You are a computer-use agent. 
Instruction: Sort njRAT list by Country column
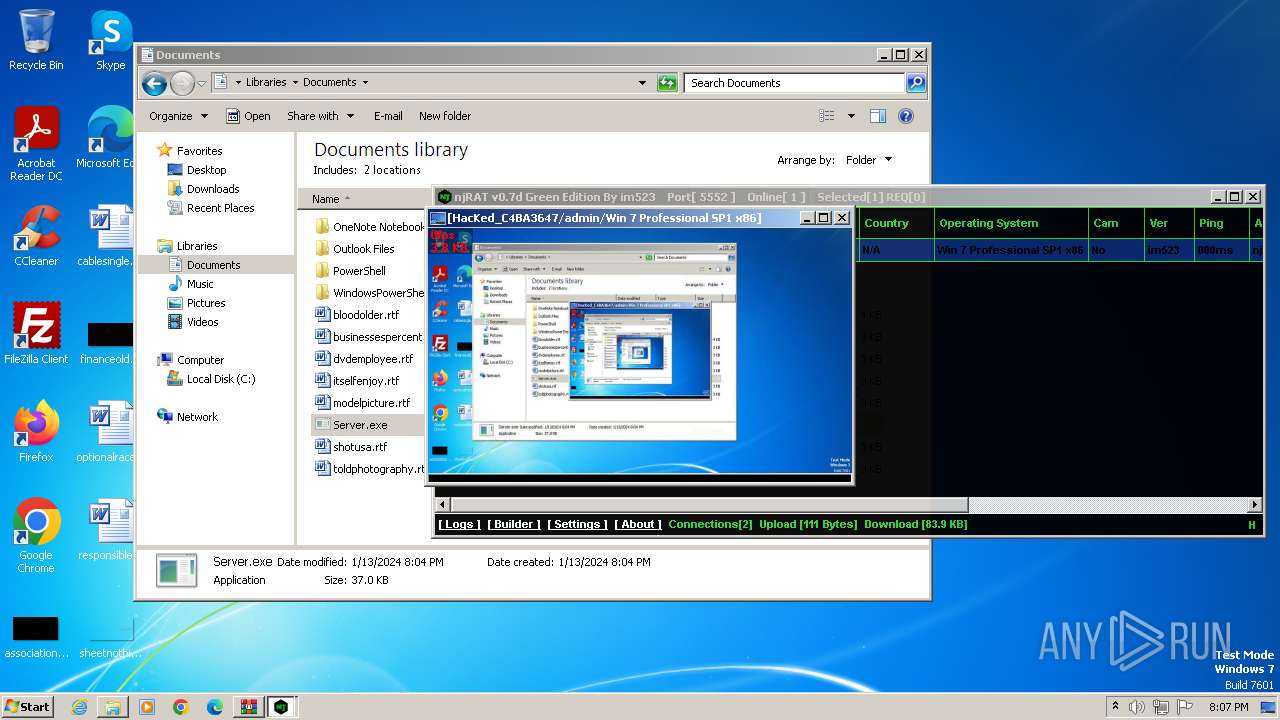point(894,223)
